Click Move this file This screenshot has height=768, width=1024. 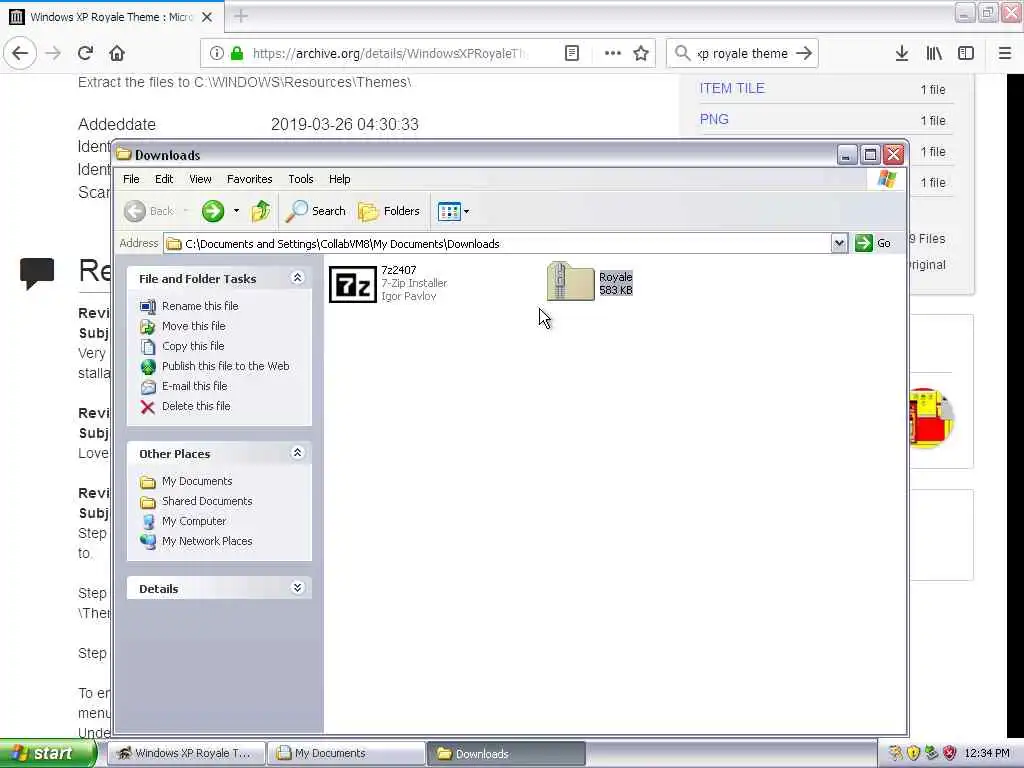[x=183, y=326]
